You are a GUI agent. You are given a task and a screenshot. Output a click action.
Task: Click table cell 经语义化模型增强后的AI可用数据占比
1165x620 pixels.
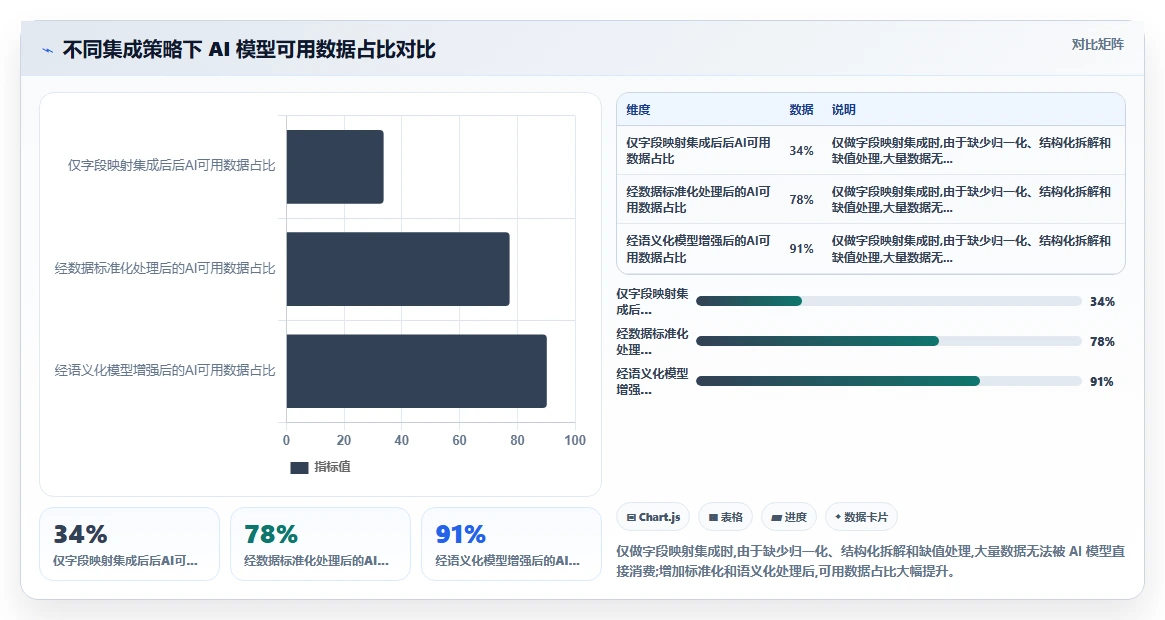698,248
